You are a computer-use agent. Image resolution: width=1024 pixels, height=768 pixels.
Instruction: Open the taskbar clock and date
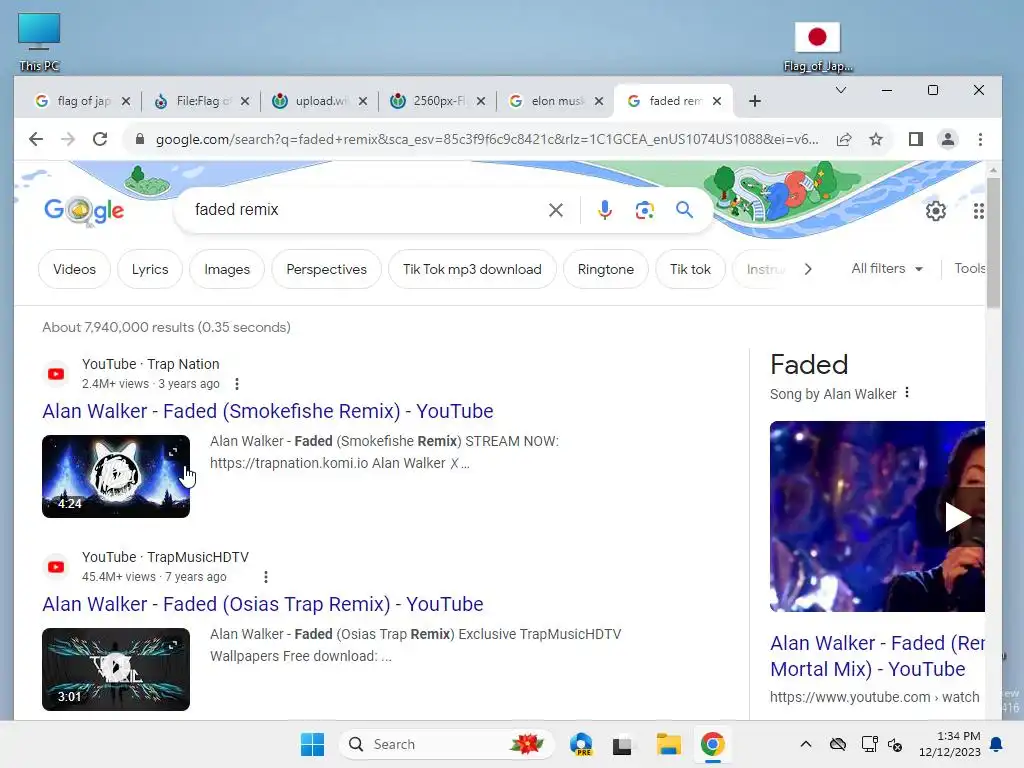(x=950, y=744)
